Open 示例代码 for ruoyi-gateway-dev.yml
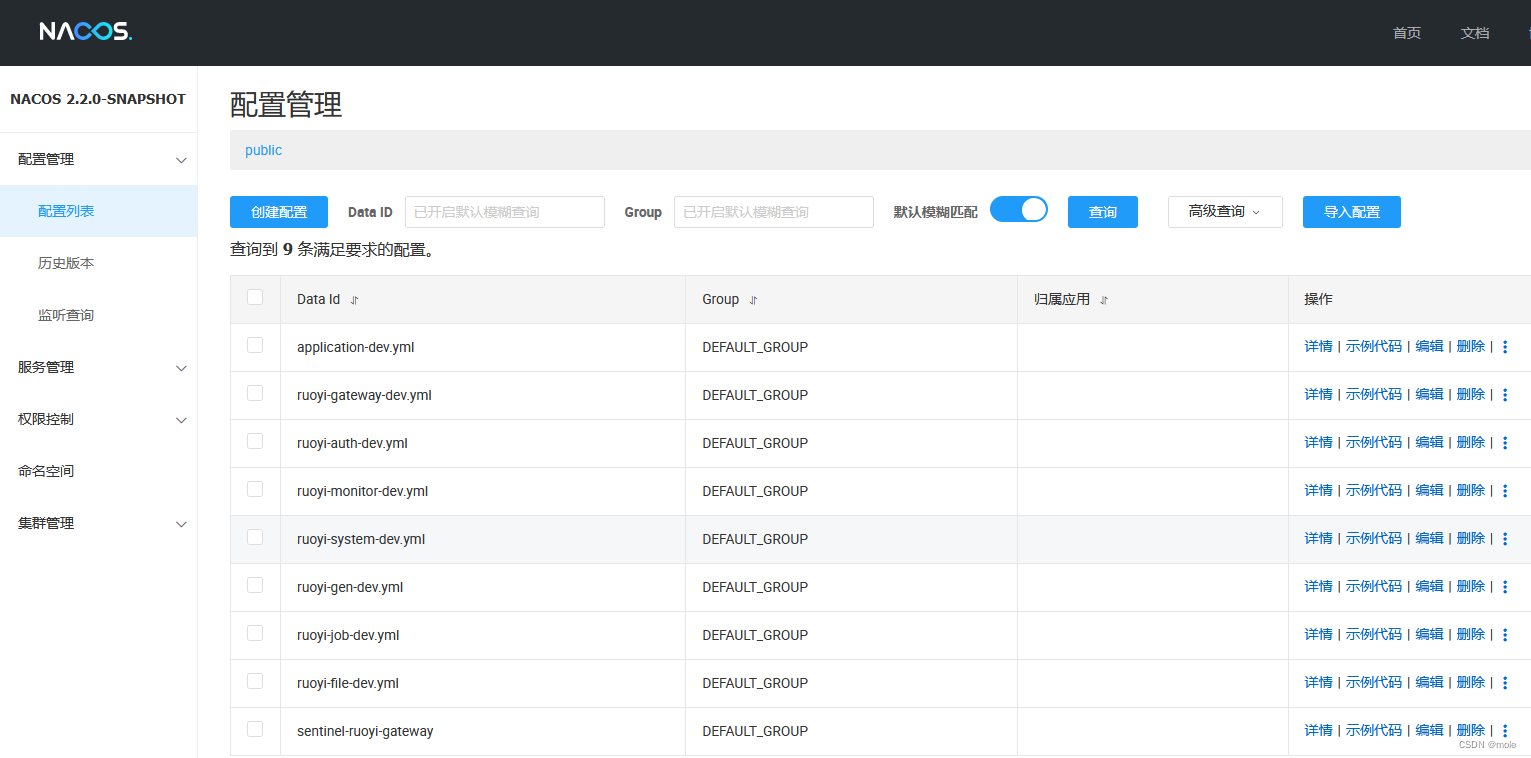Screen dimensions: 1531x758 point(1374,394)
